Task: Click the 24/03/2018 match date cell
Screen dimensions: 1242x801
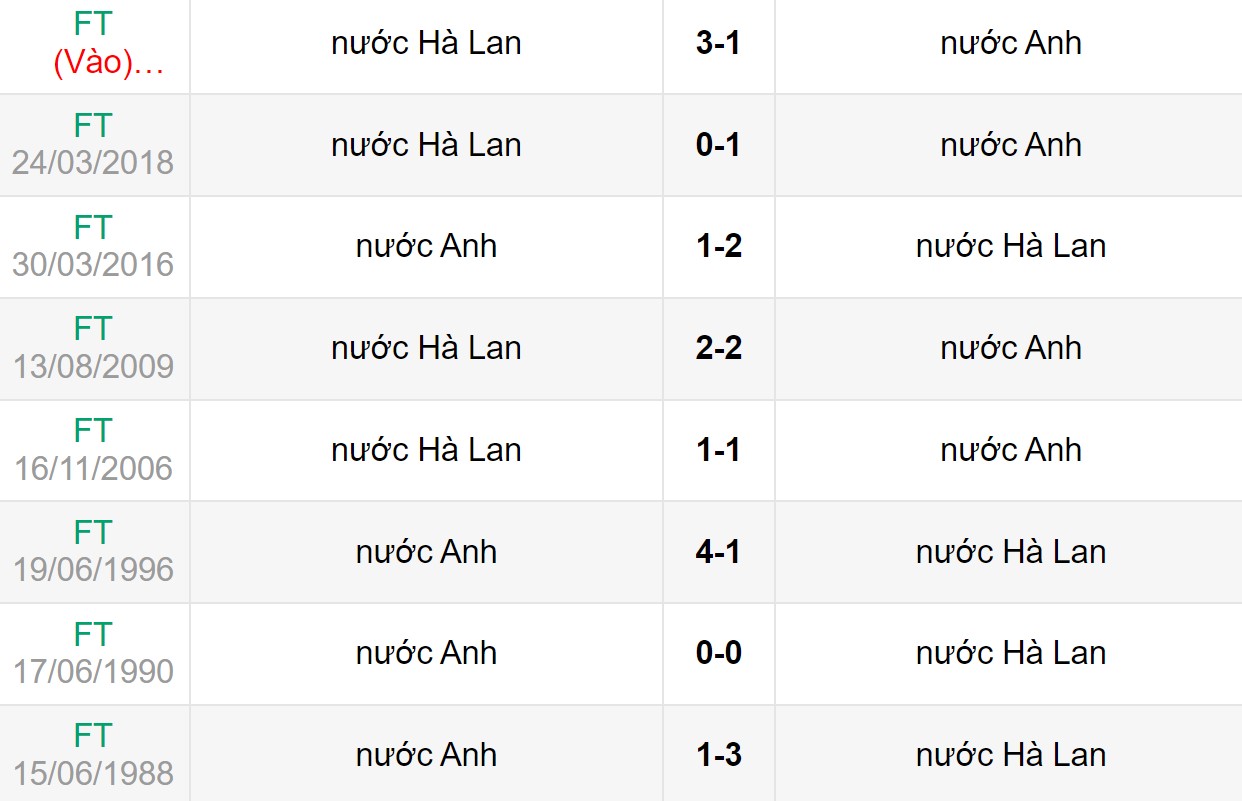Action: [93, 162]
